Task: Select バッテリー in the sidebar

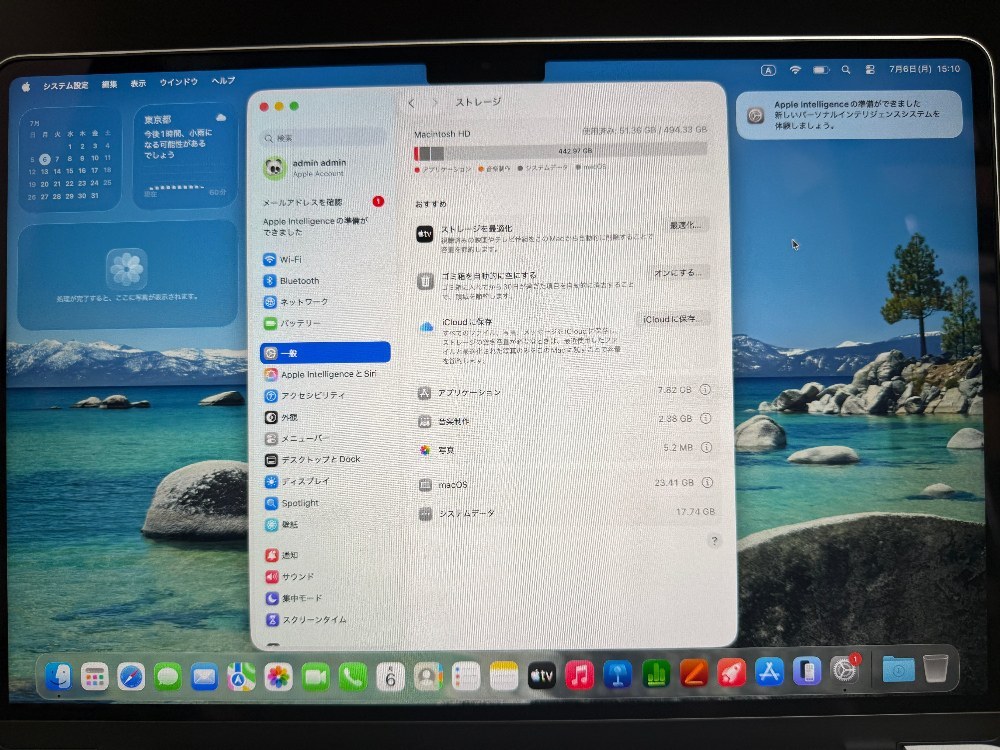Action: point(325,323)
